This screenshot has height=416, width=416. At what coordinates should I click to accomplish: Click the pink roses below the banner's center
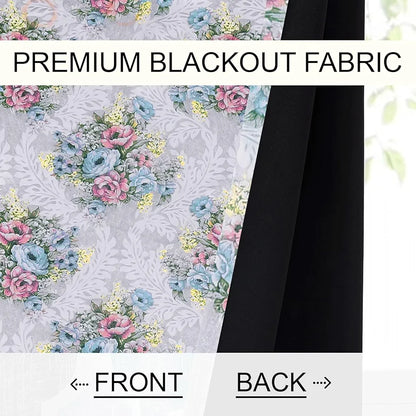pos(232,98)
